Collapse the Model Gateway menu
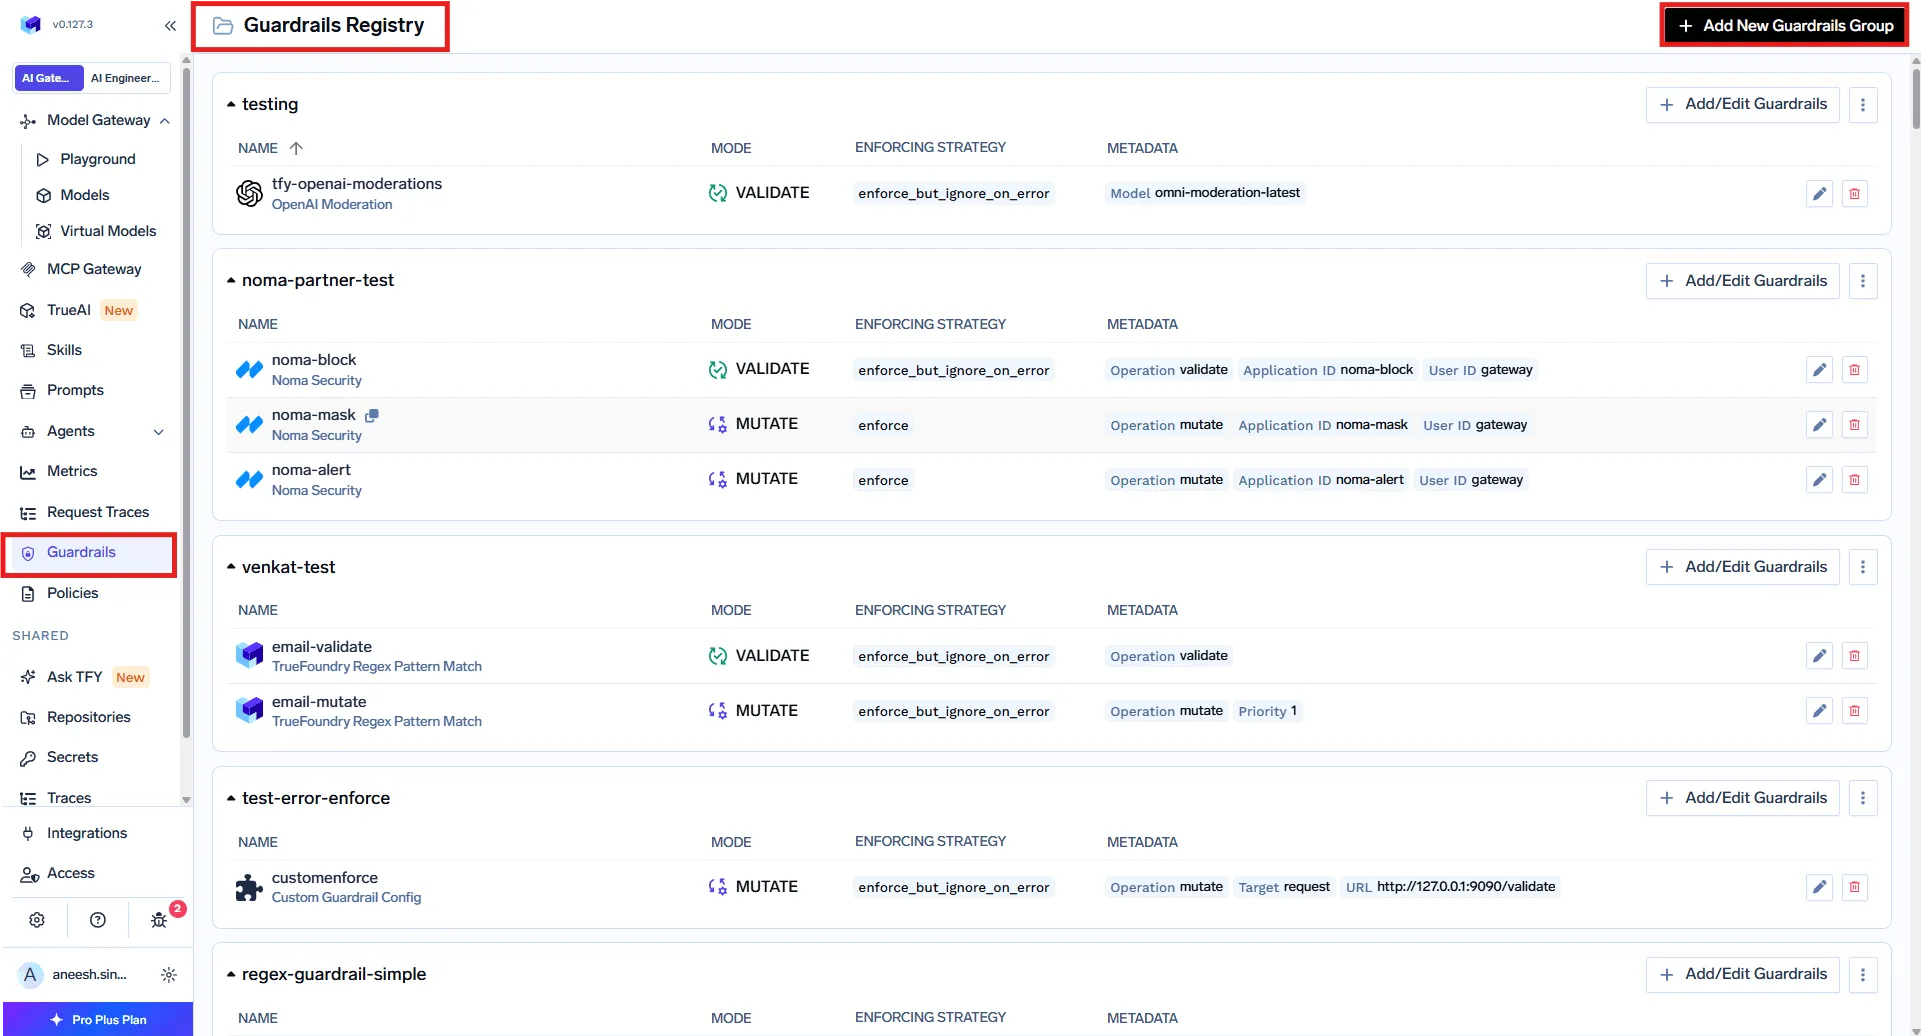The height and width of the screenshot is (1036, 1921). (165, 120)
